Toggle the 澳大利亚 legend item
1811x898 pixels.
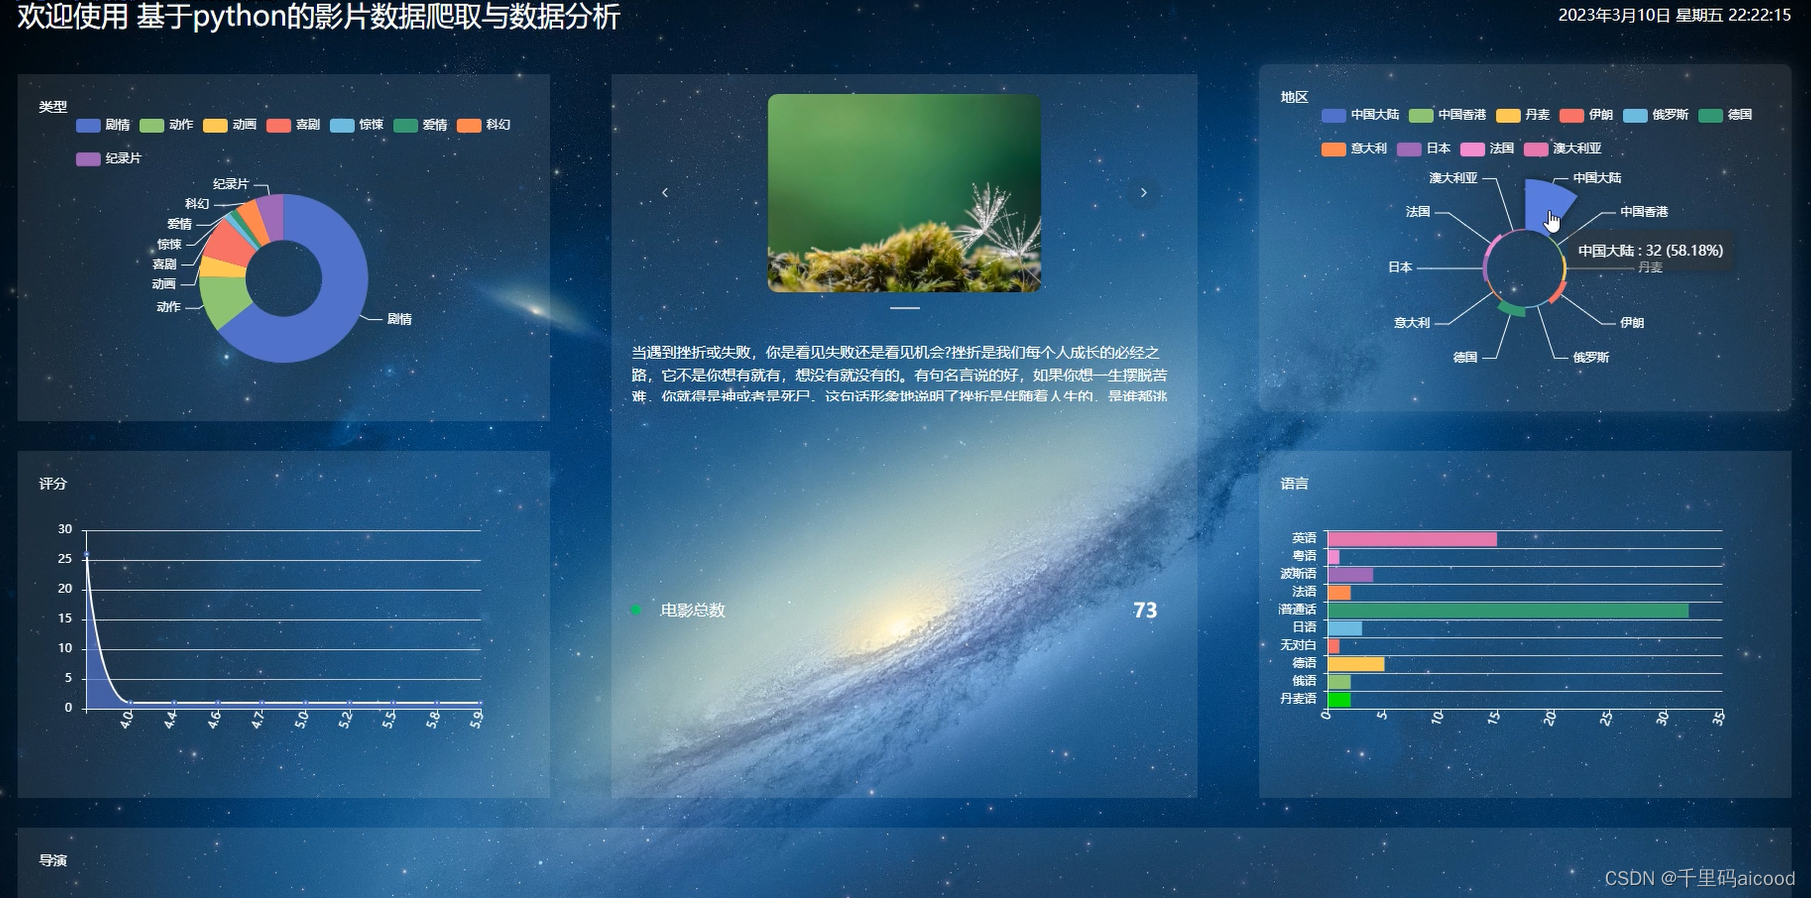pos(1562,149)
